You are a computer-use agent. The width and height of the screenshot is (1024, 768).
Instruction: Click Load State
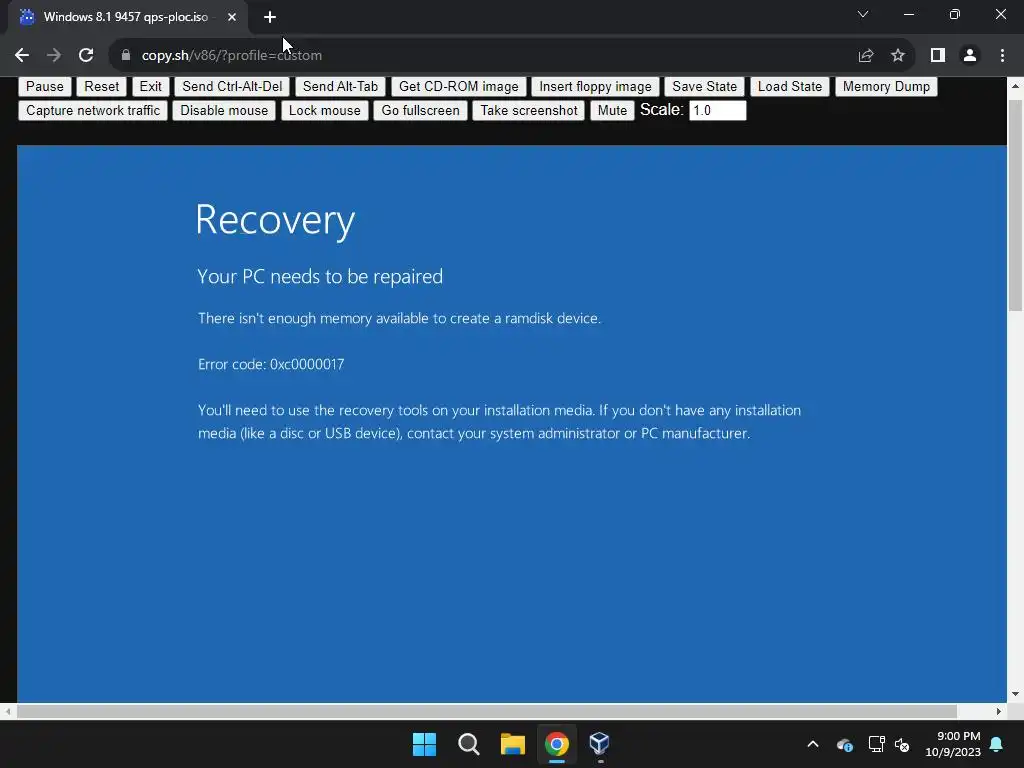pos(790,86)
